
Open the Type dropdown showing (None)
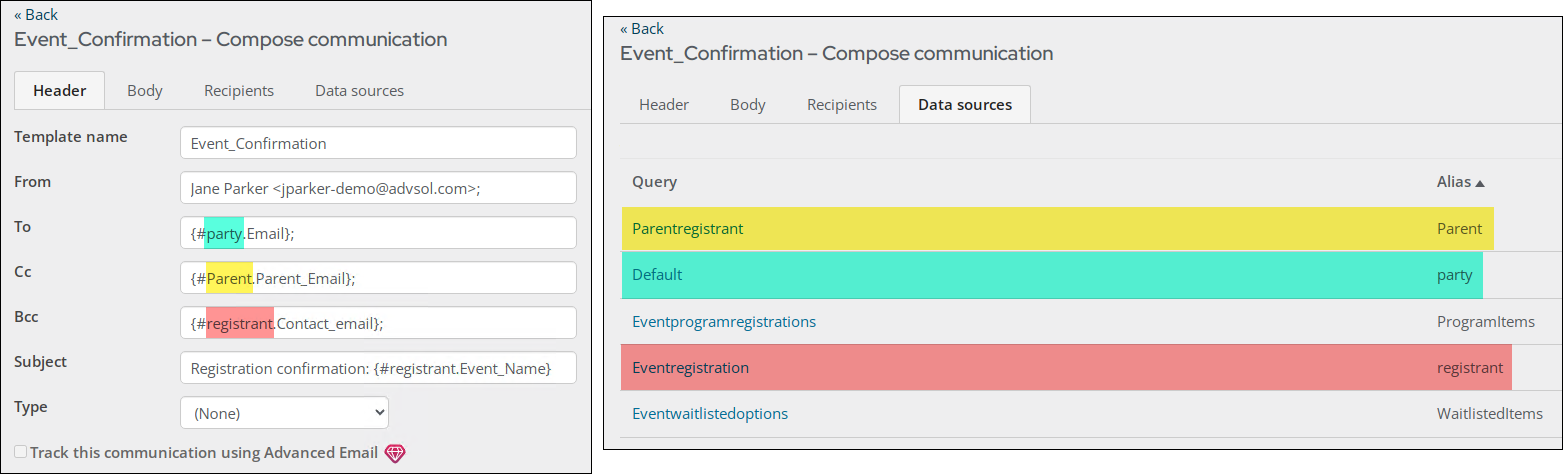284,412
